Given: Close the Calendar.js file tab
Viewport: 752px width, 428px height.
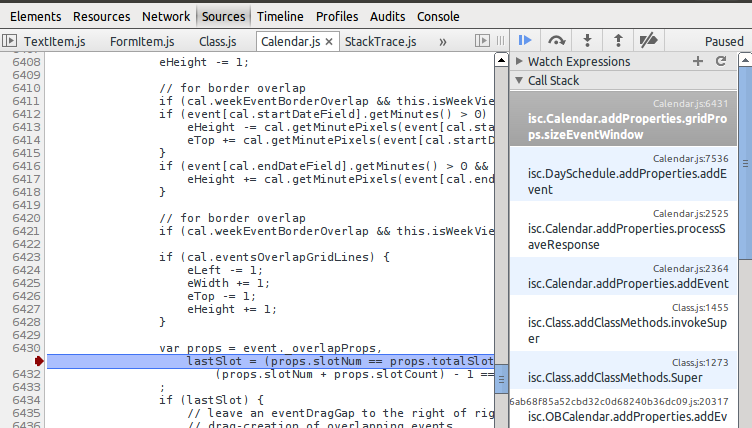Looking at the screenshot, I should tap(329, 42).
